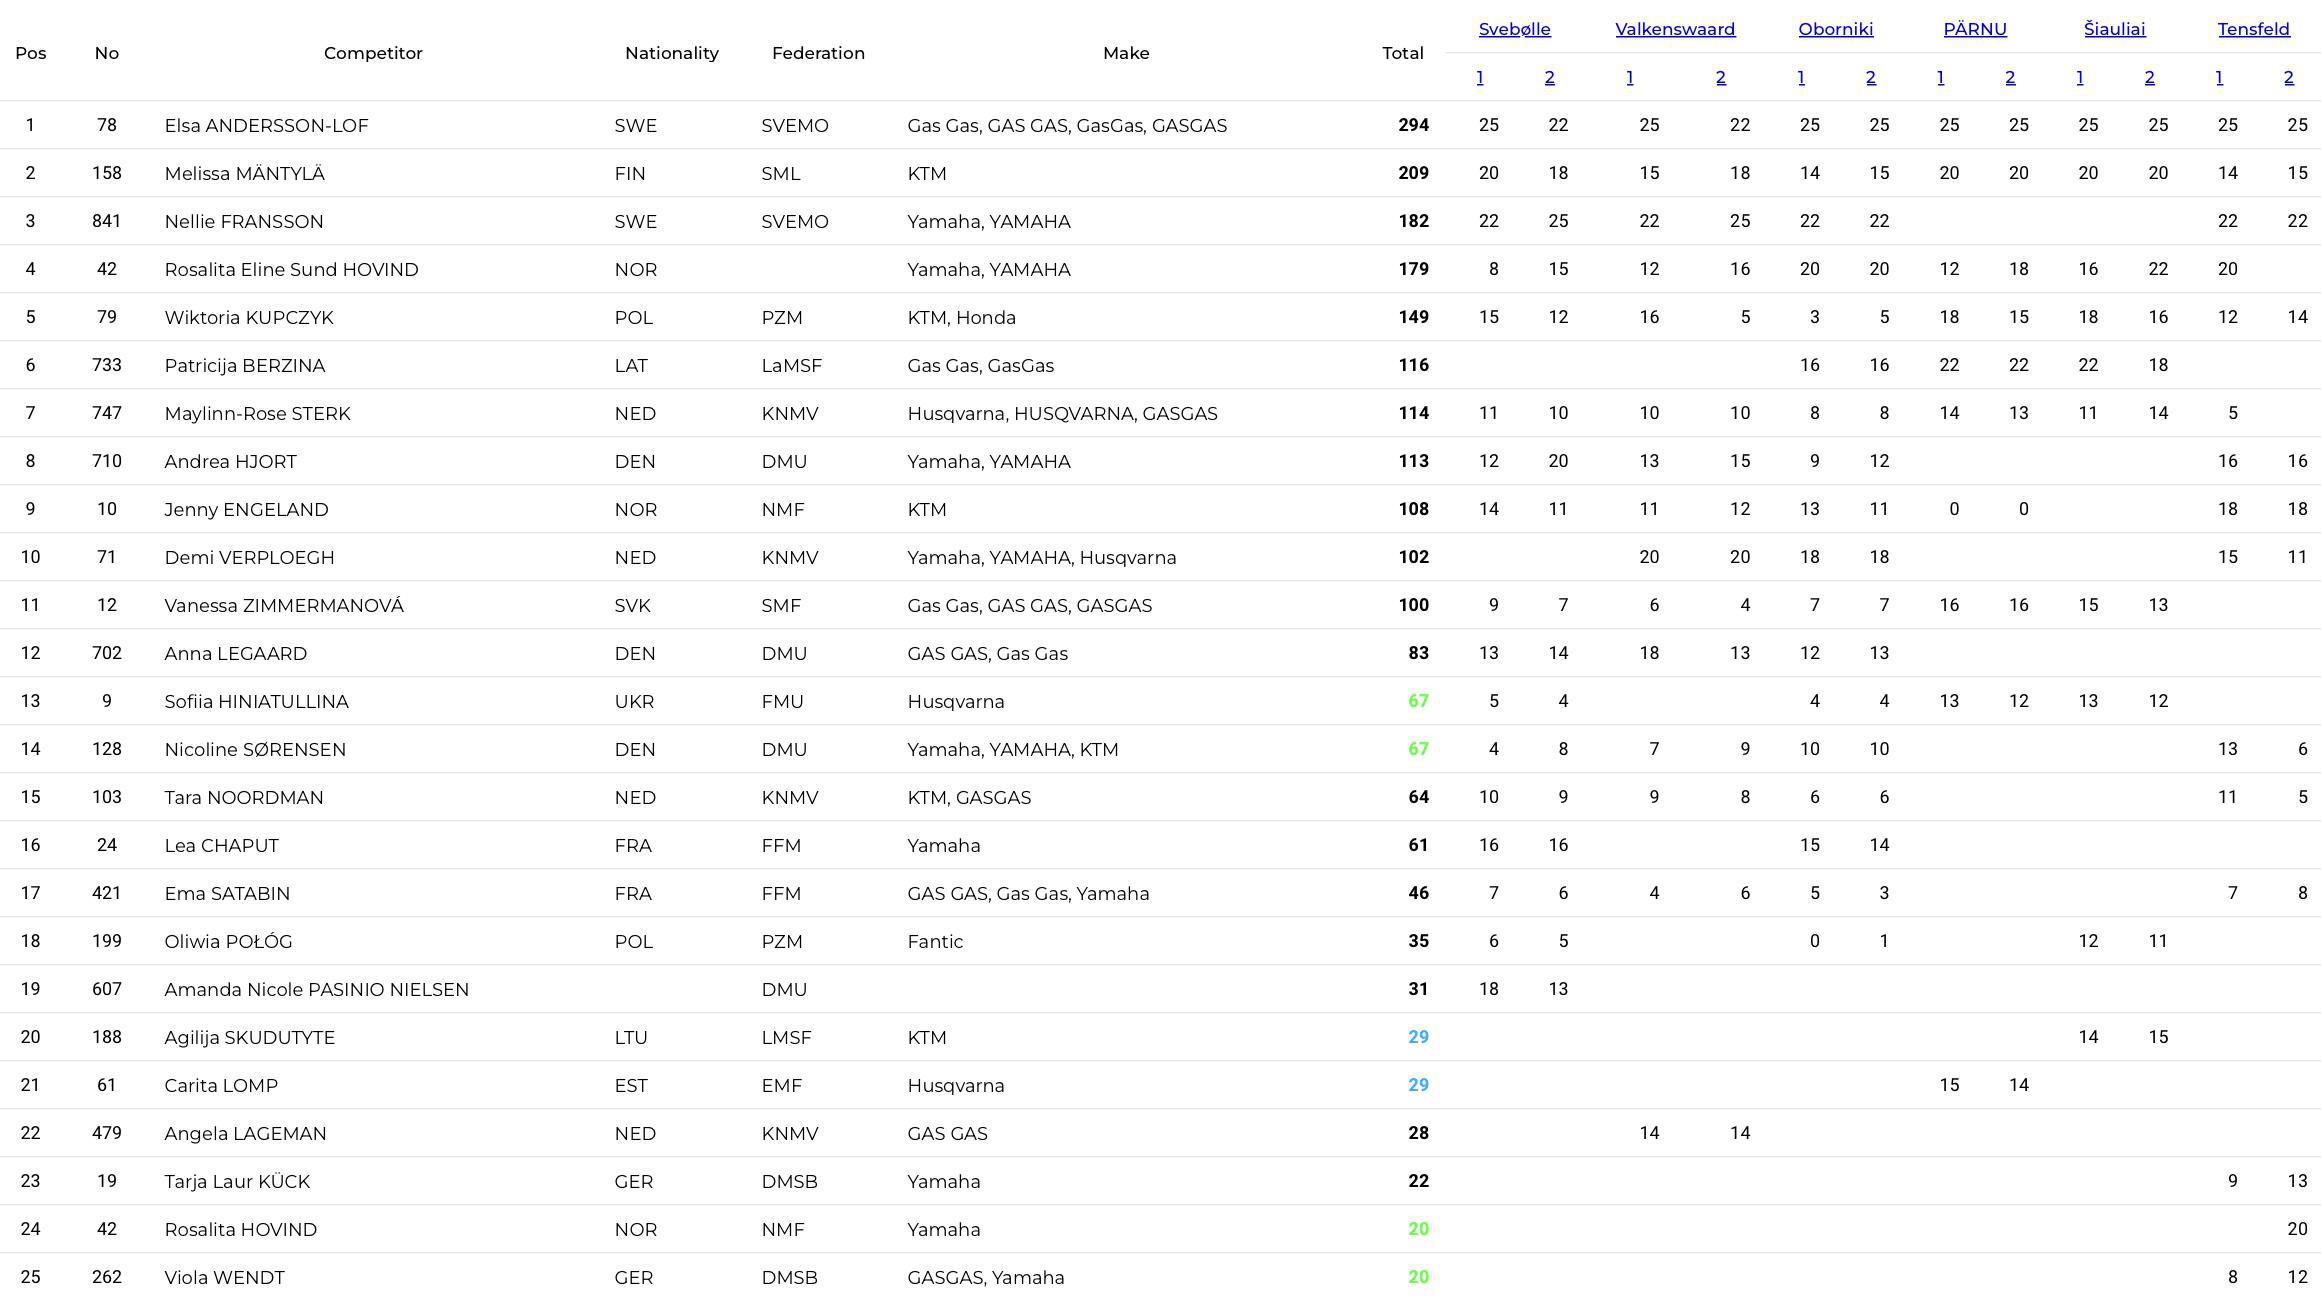Select competitor Viola WENDT
This screenshot has height=1298, width=2321.
click(x=224, y=1277)
